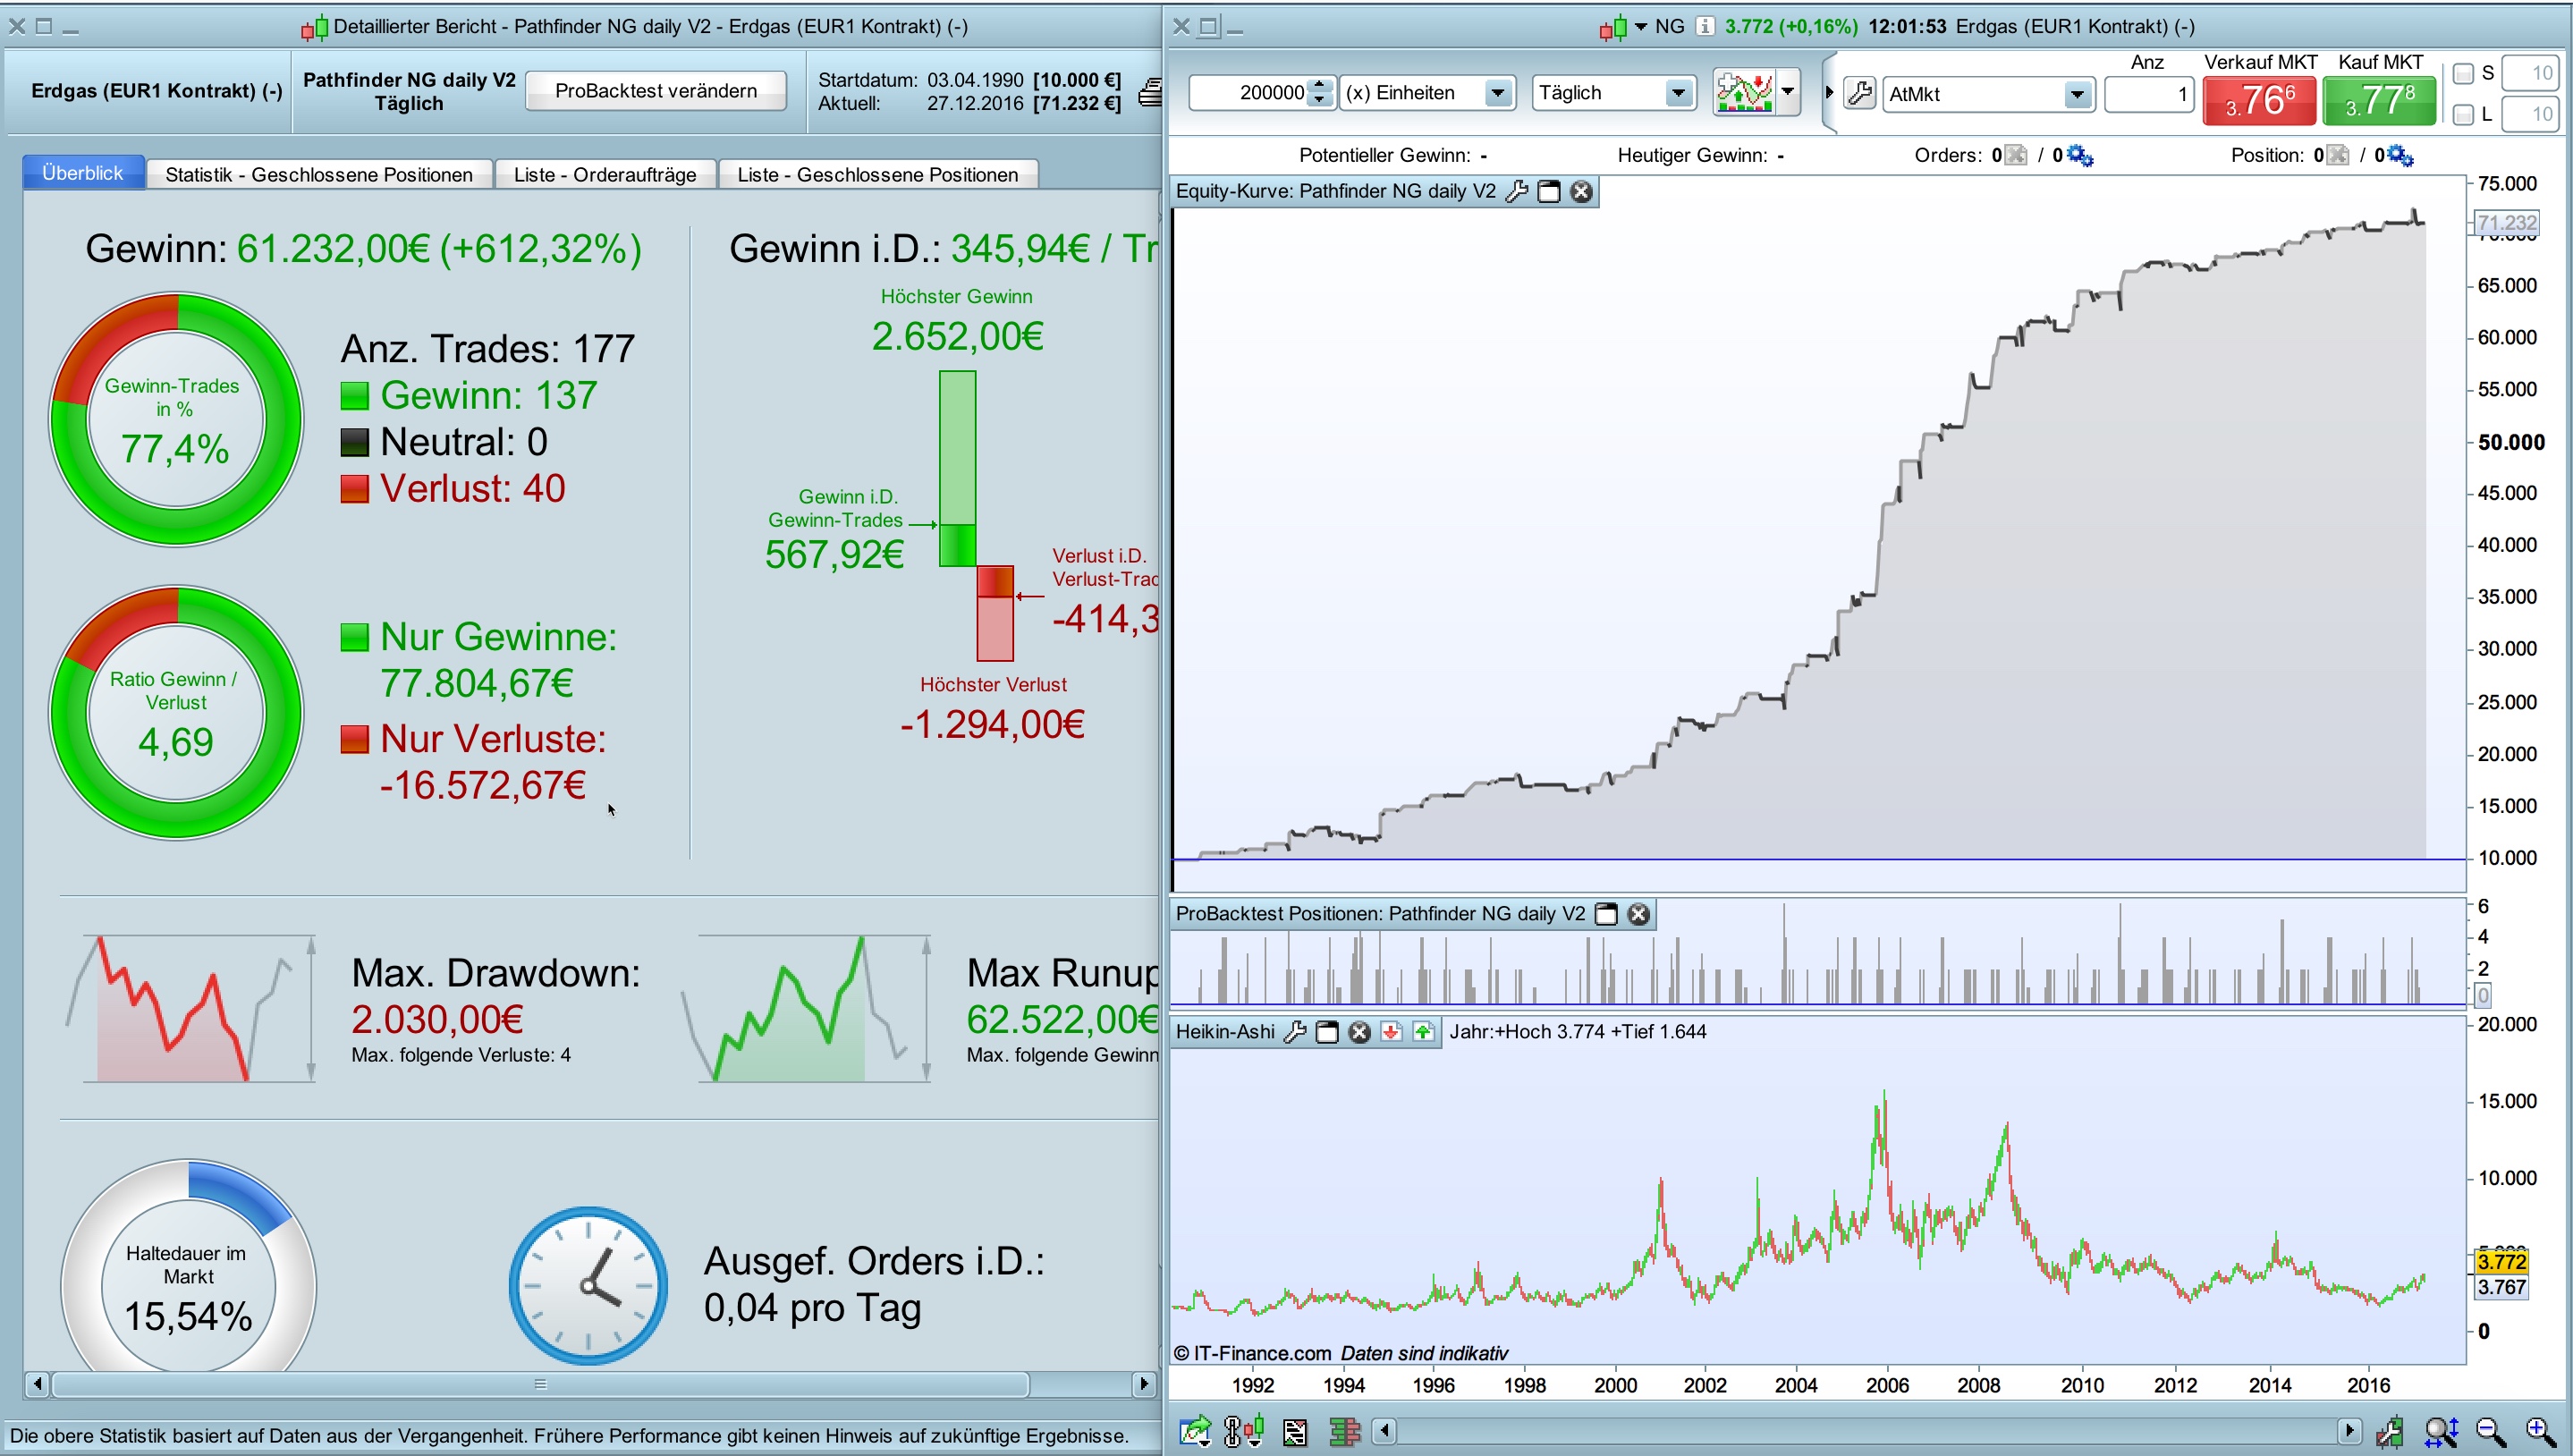This screenshot has width=2573, height=1456.
Task: Open indicator chart icon in toolbar
Action: pyautogui.click(x=1744, y=93)
